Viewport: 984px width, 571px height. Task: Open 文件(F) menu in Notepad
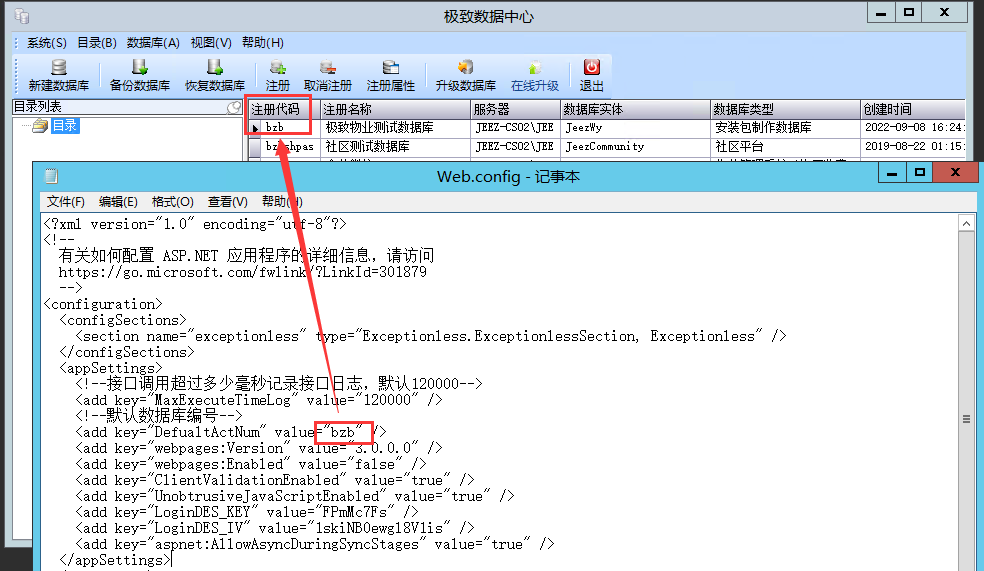[x=66, y=201]
